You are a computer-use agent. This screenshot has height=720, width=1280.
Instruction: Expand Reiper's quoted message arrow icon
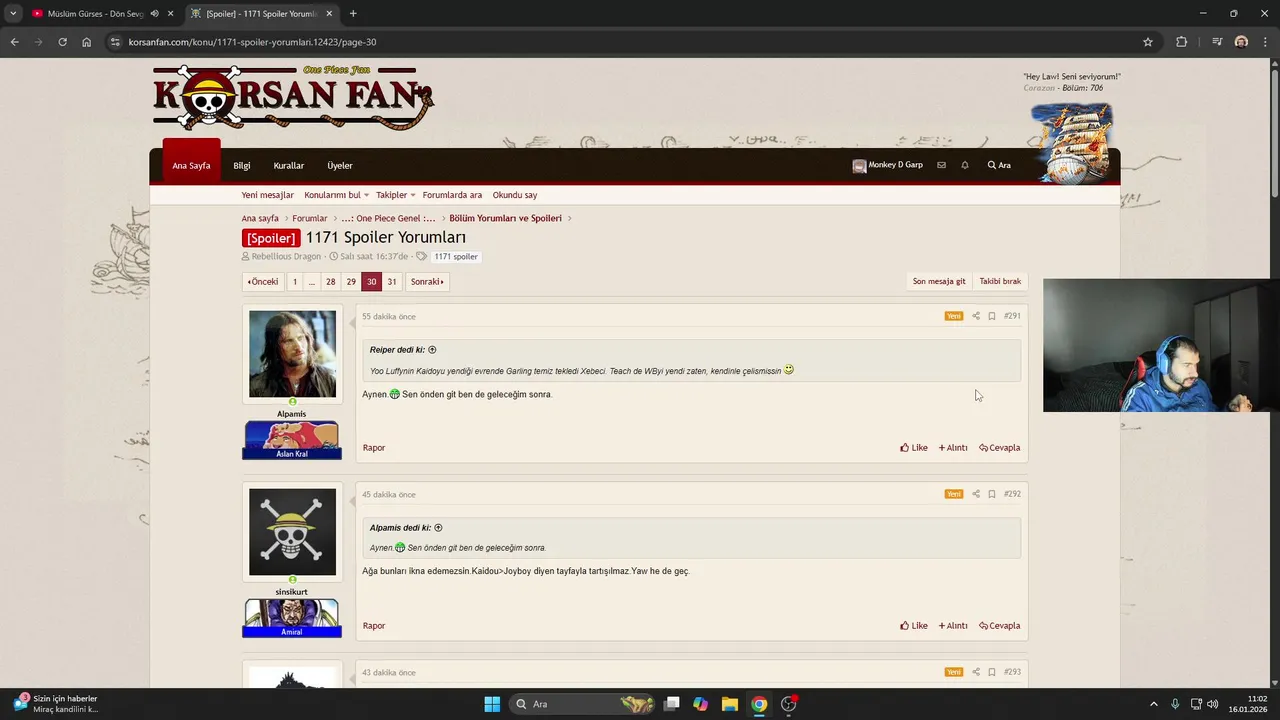(432, 350)
